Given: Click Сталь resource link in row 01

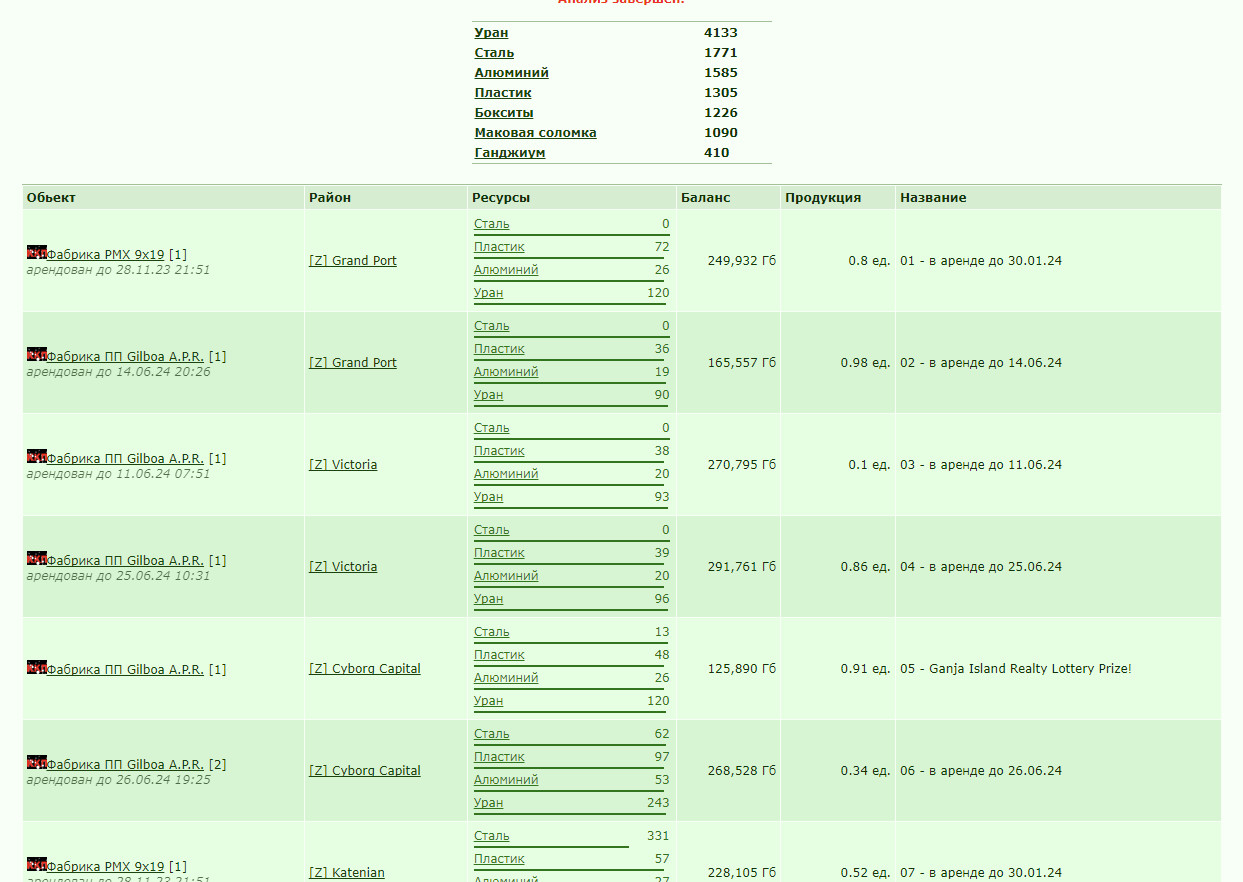Looking at the screenshot, I should (492, 224).
